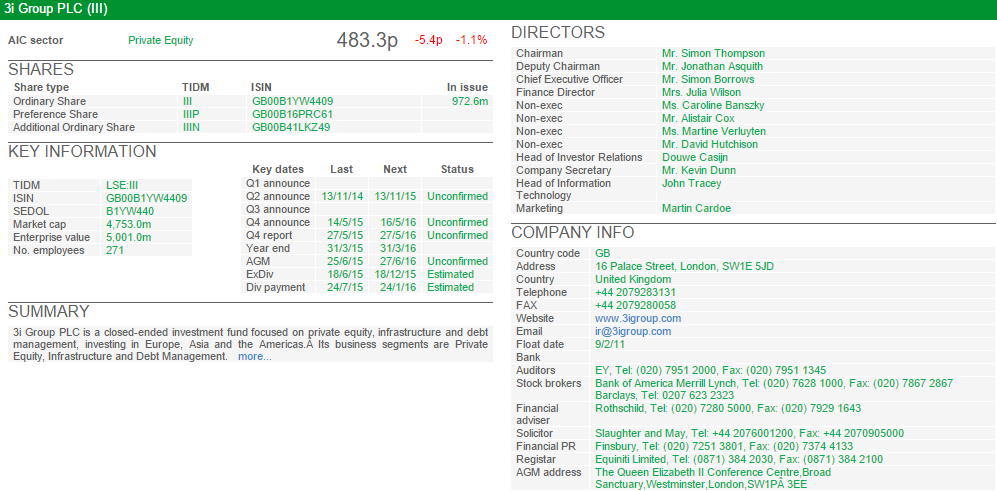997x491 pixels.
Task: Click Q2 announce next date 13/11/15
Action: click(x=395, y=197)
